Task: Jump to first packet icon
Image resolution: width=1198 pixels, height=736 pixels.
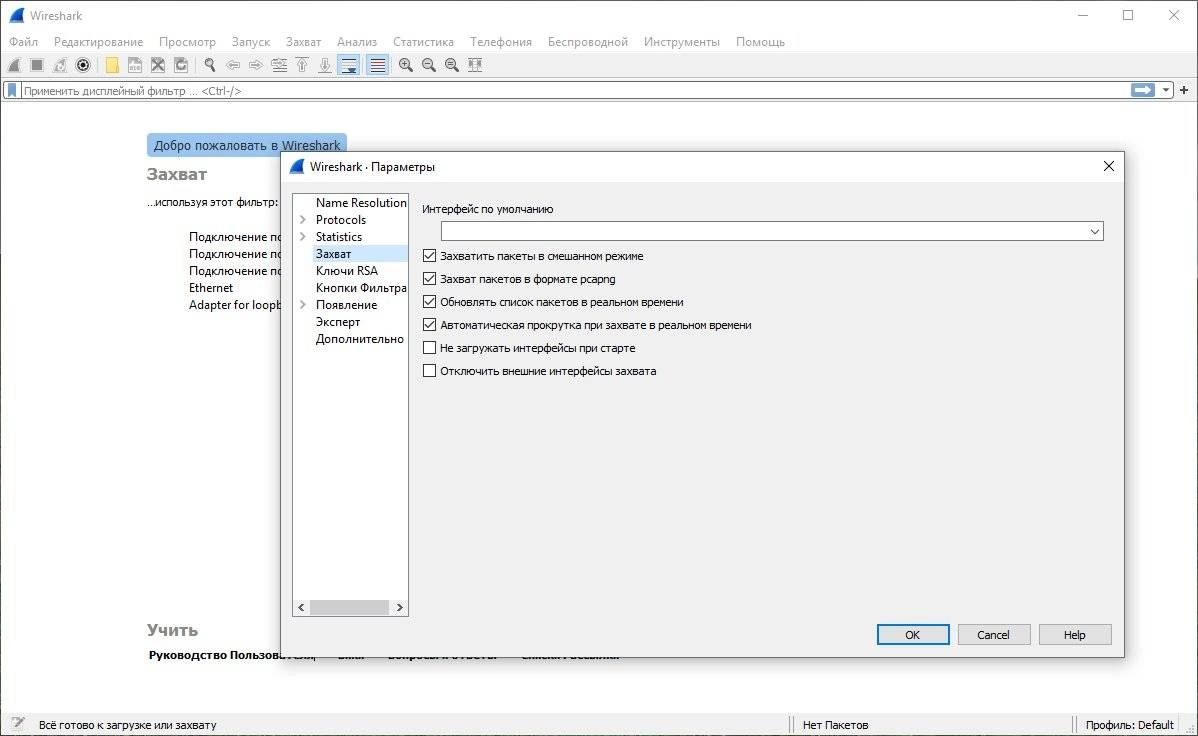Action: 302,65
